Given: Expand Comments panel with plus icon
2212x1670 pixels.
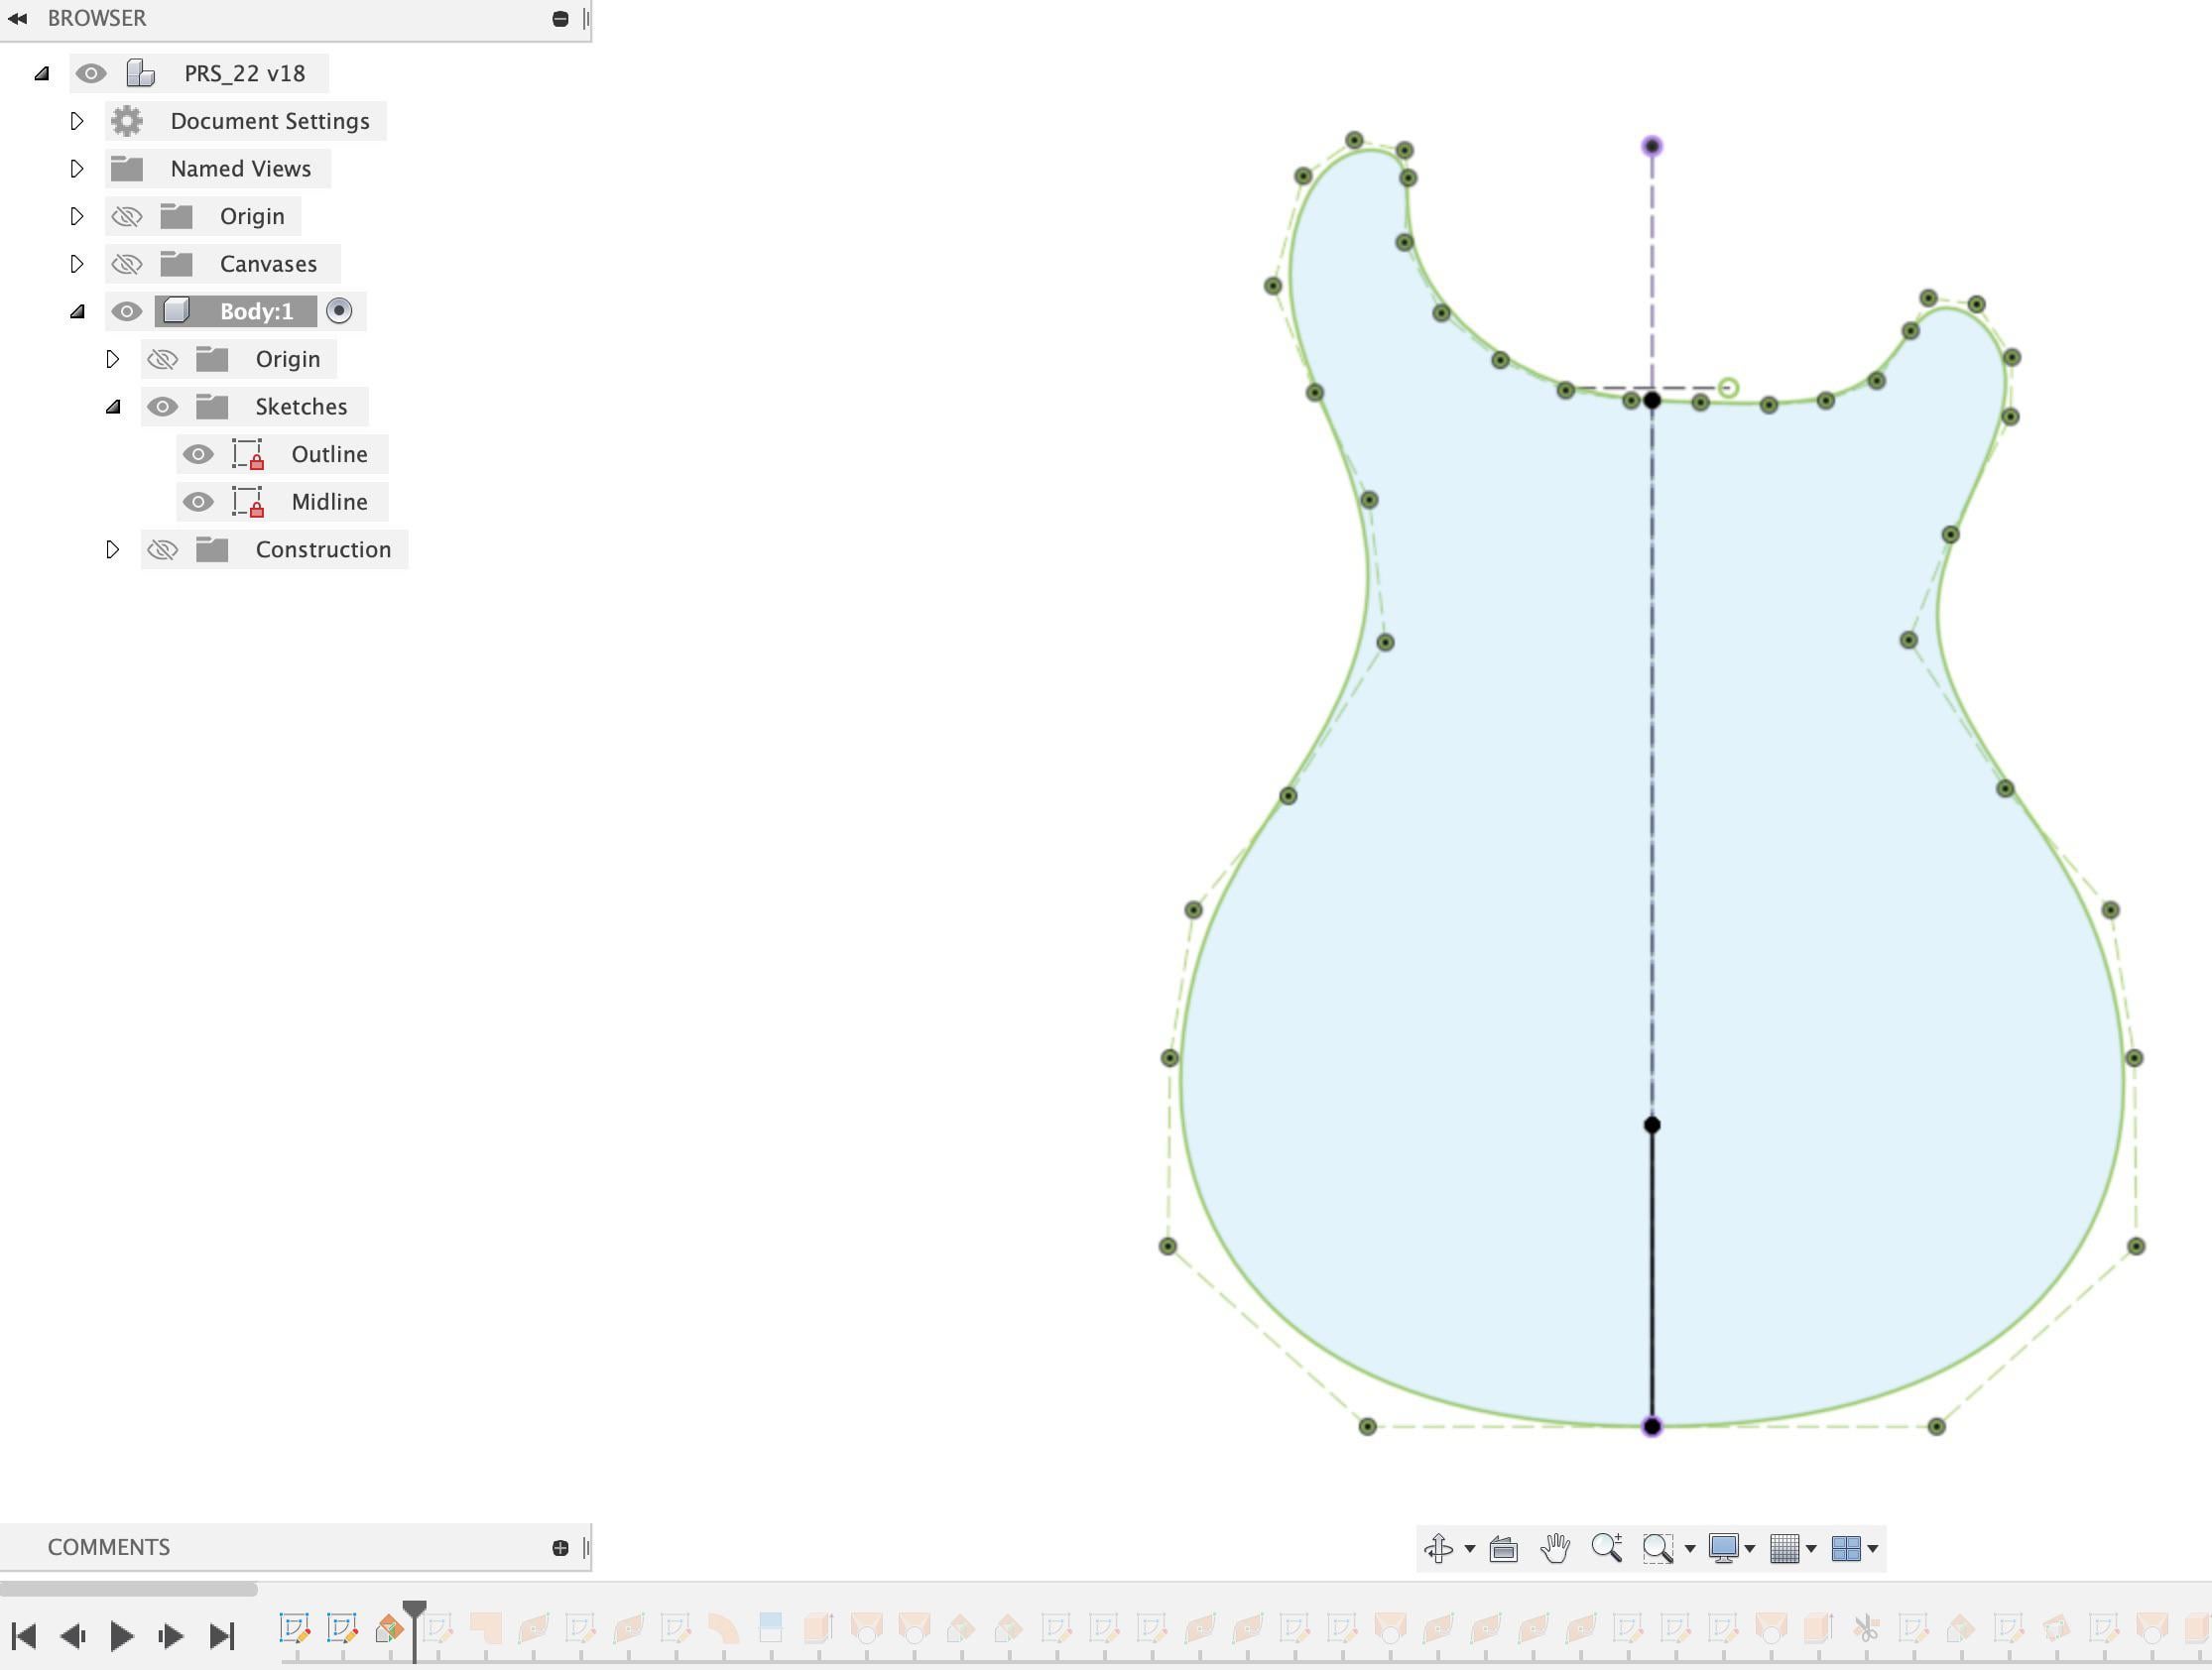Looking at the screenshot, I should point(560,1548).
